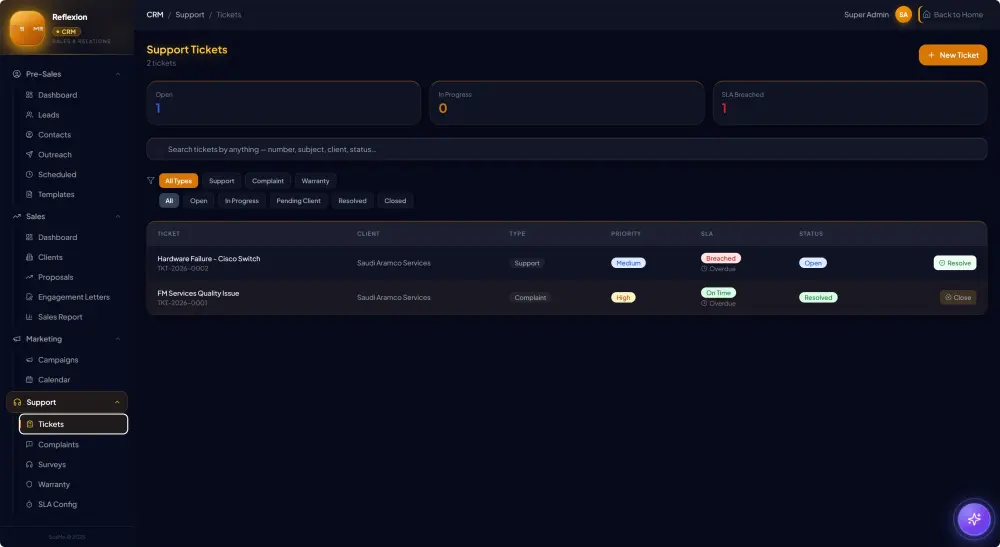Filter tickets by Closed status
This screenshot has width=1000, height=547.
pos(395,201)
